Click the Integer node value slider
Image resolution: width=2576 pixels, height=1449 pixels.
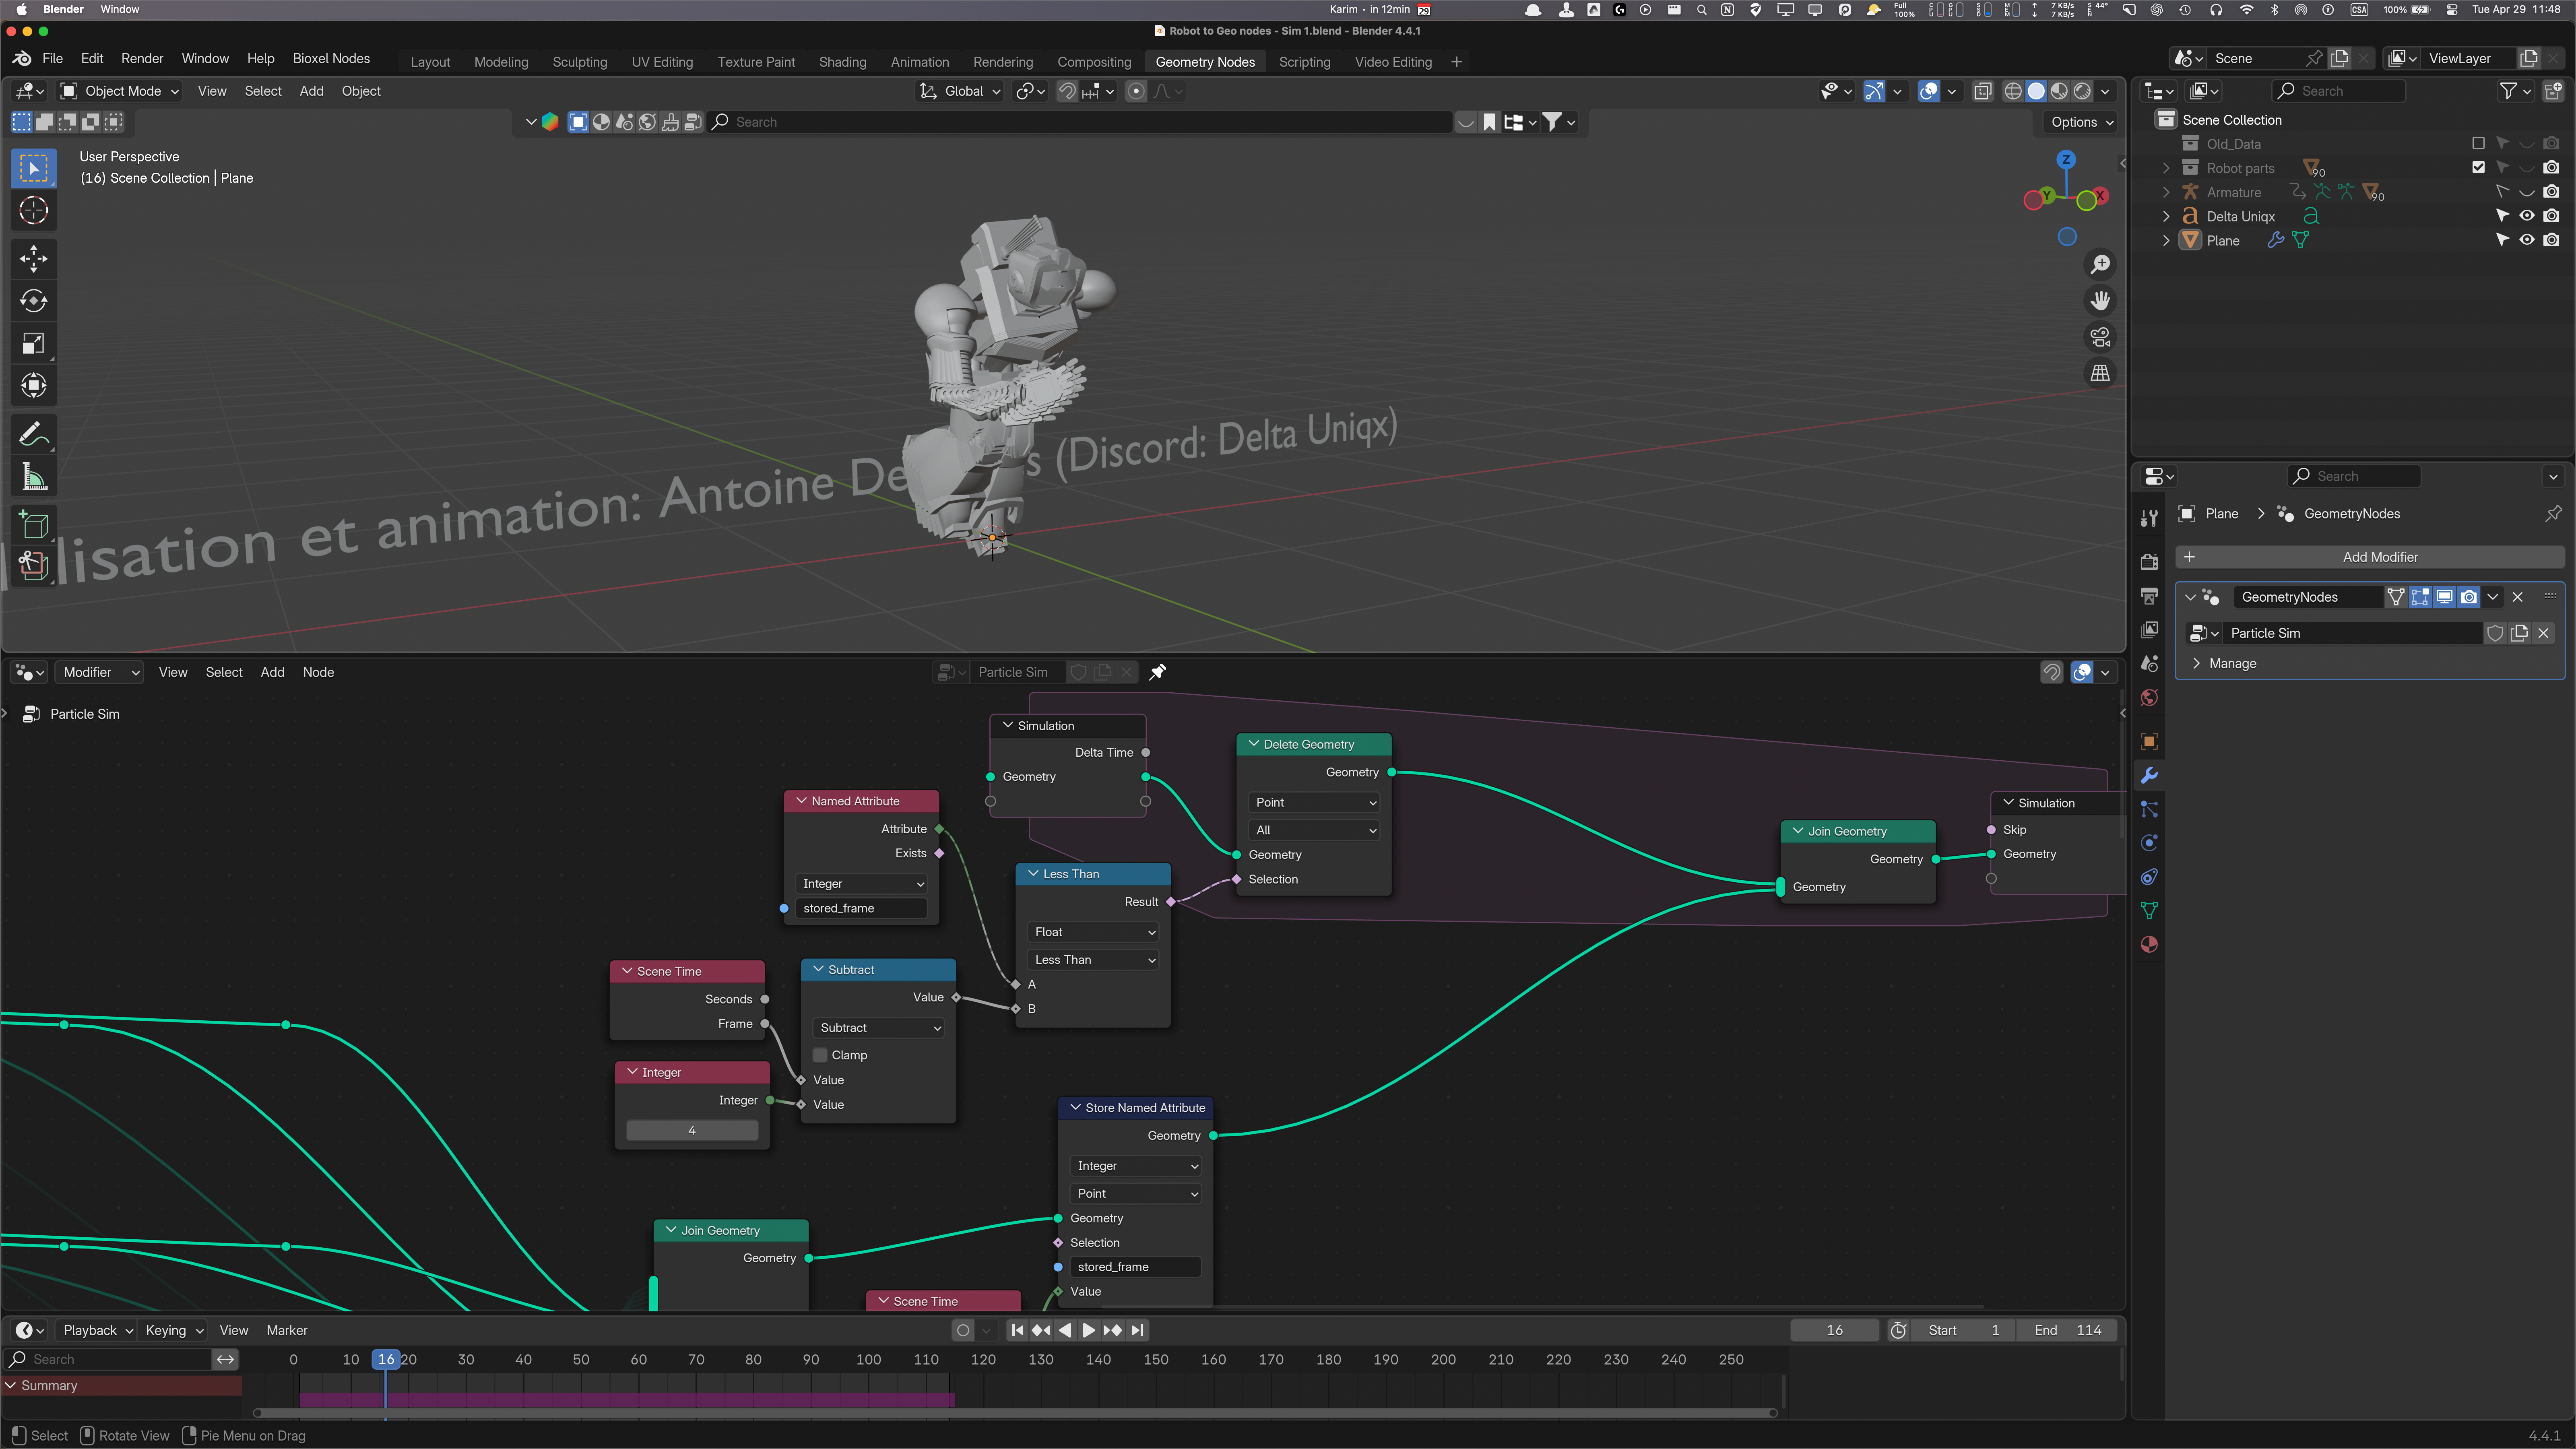click(x=692, y=1130)
